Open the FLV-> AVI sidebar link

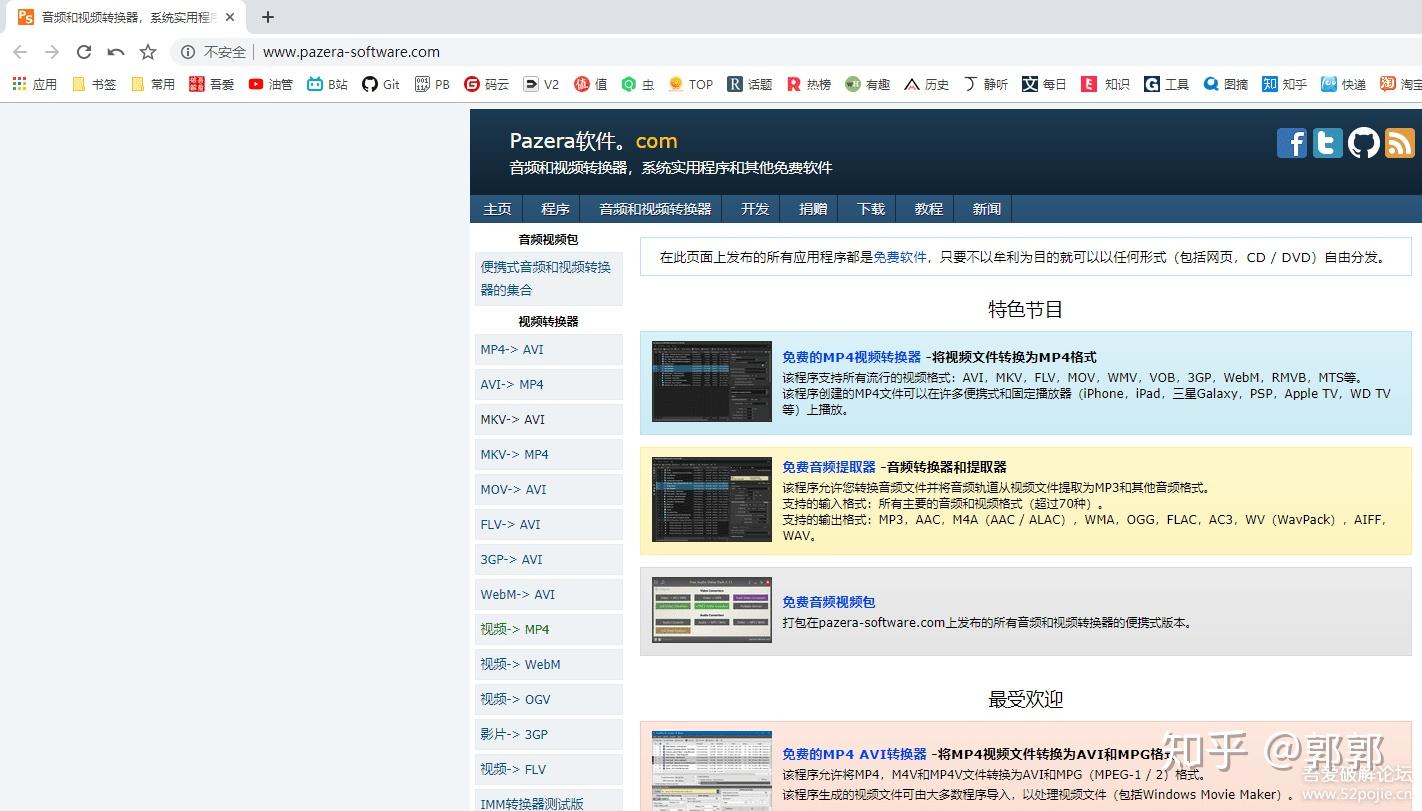coord(548,525)
